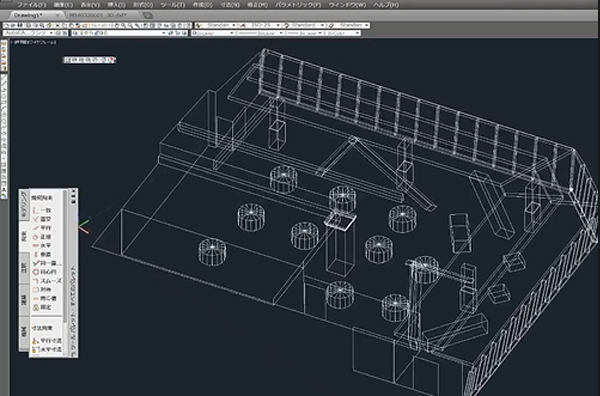
Task: Select the 正接 tangent constraint
Action: click(x=42, y=237)
